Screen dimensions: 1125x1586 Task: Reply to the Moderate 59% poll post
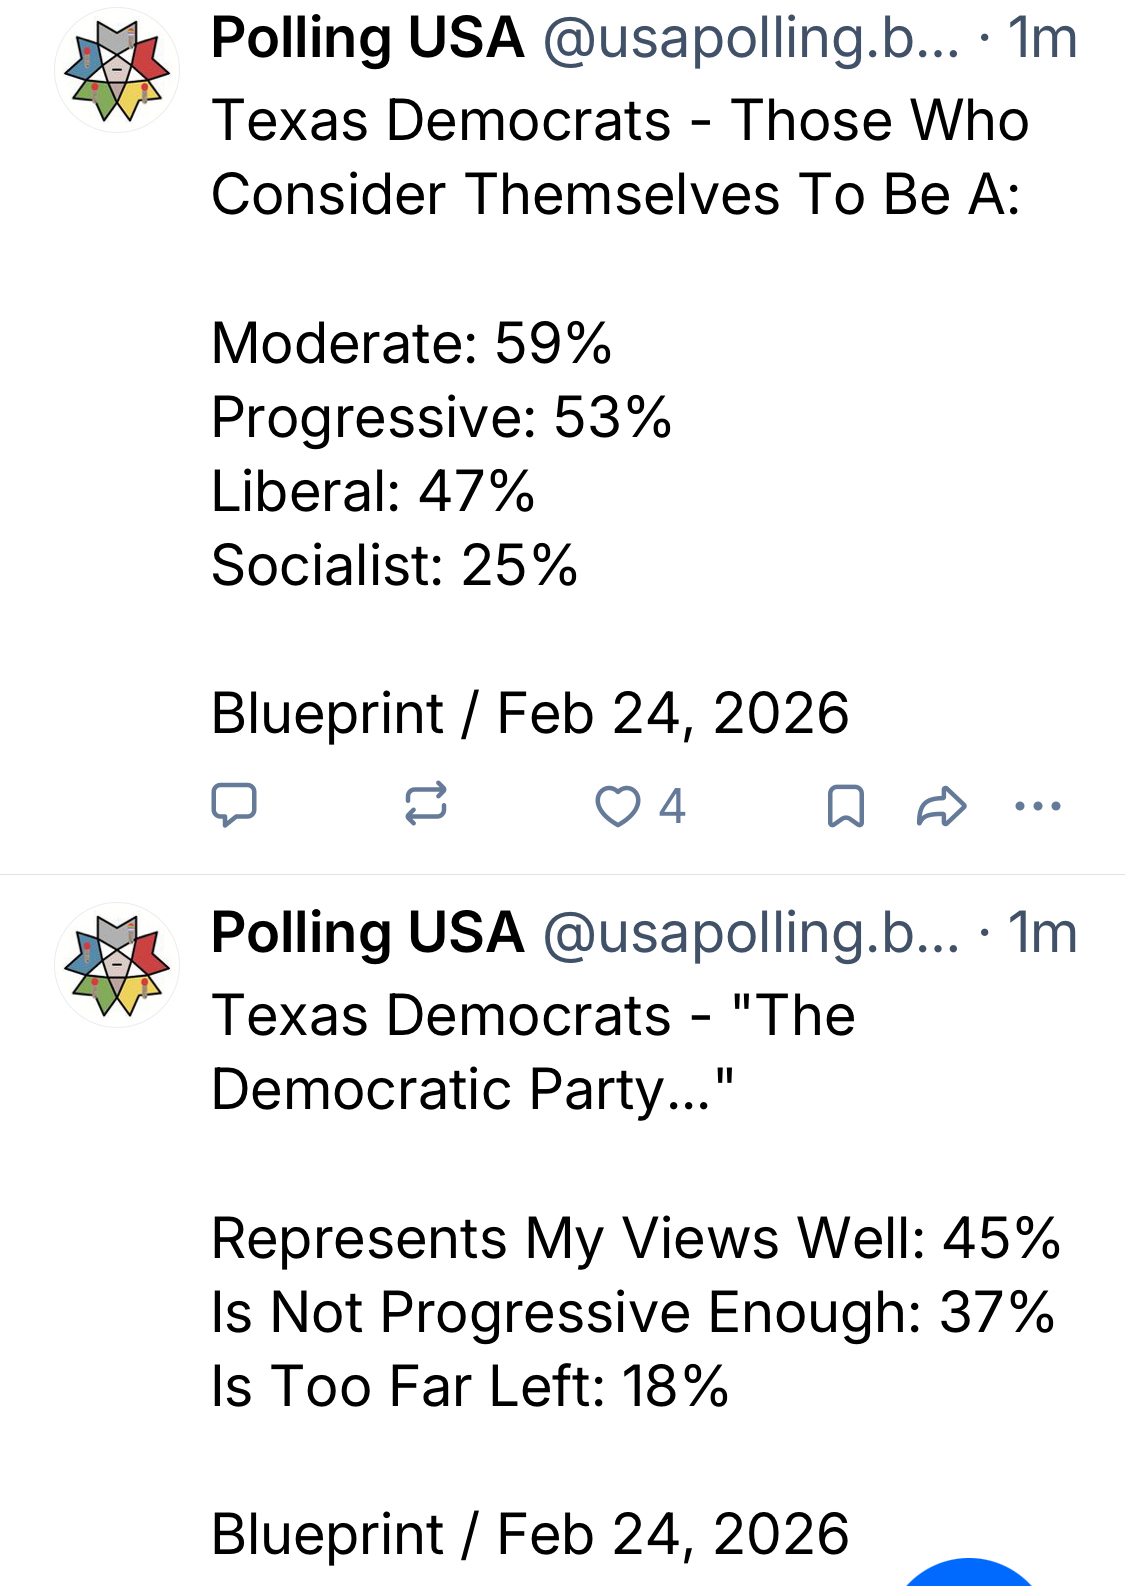234,805
